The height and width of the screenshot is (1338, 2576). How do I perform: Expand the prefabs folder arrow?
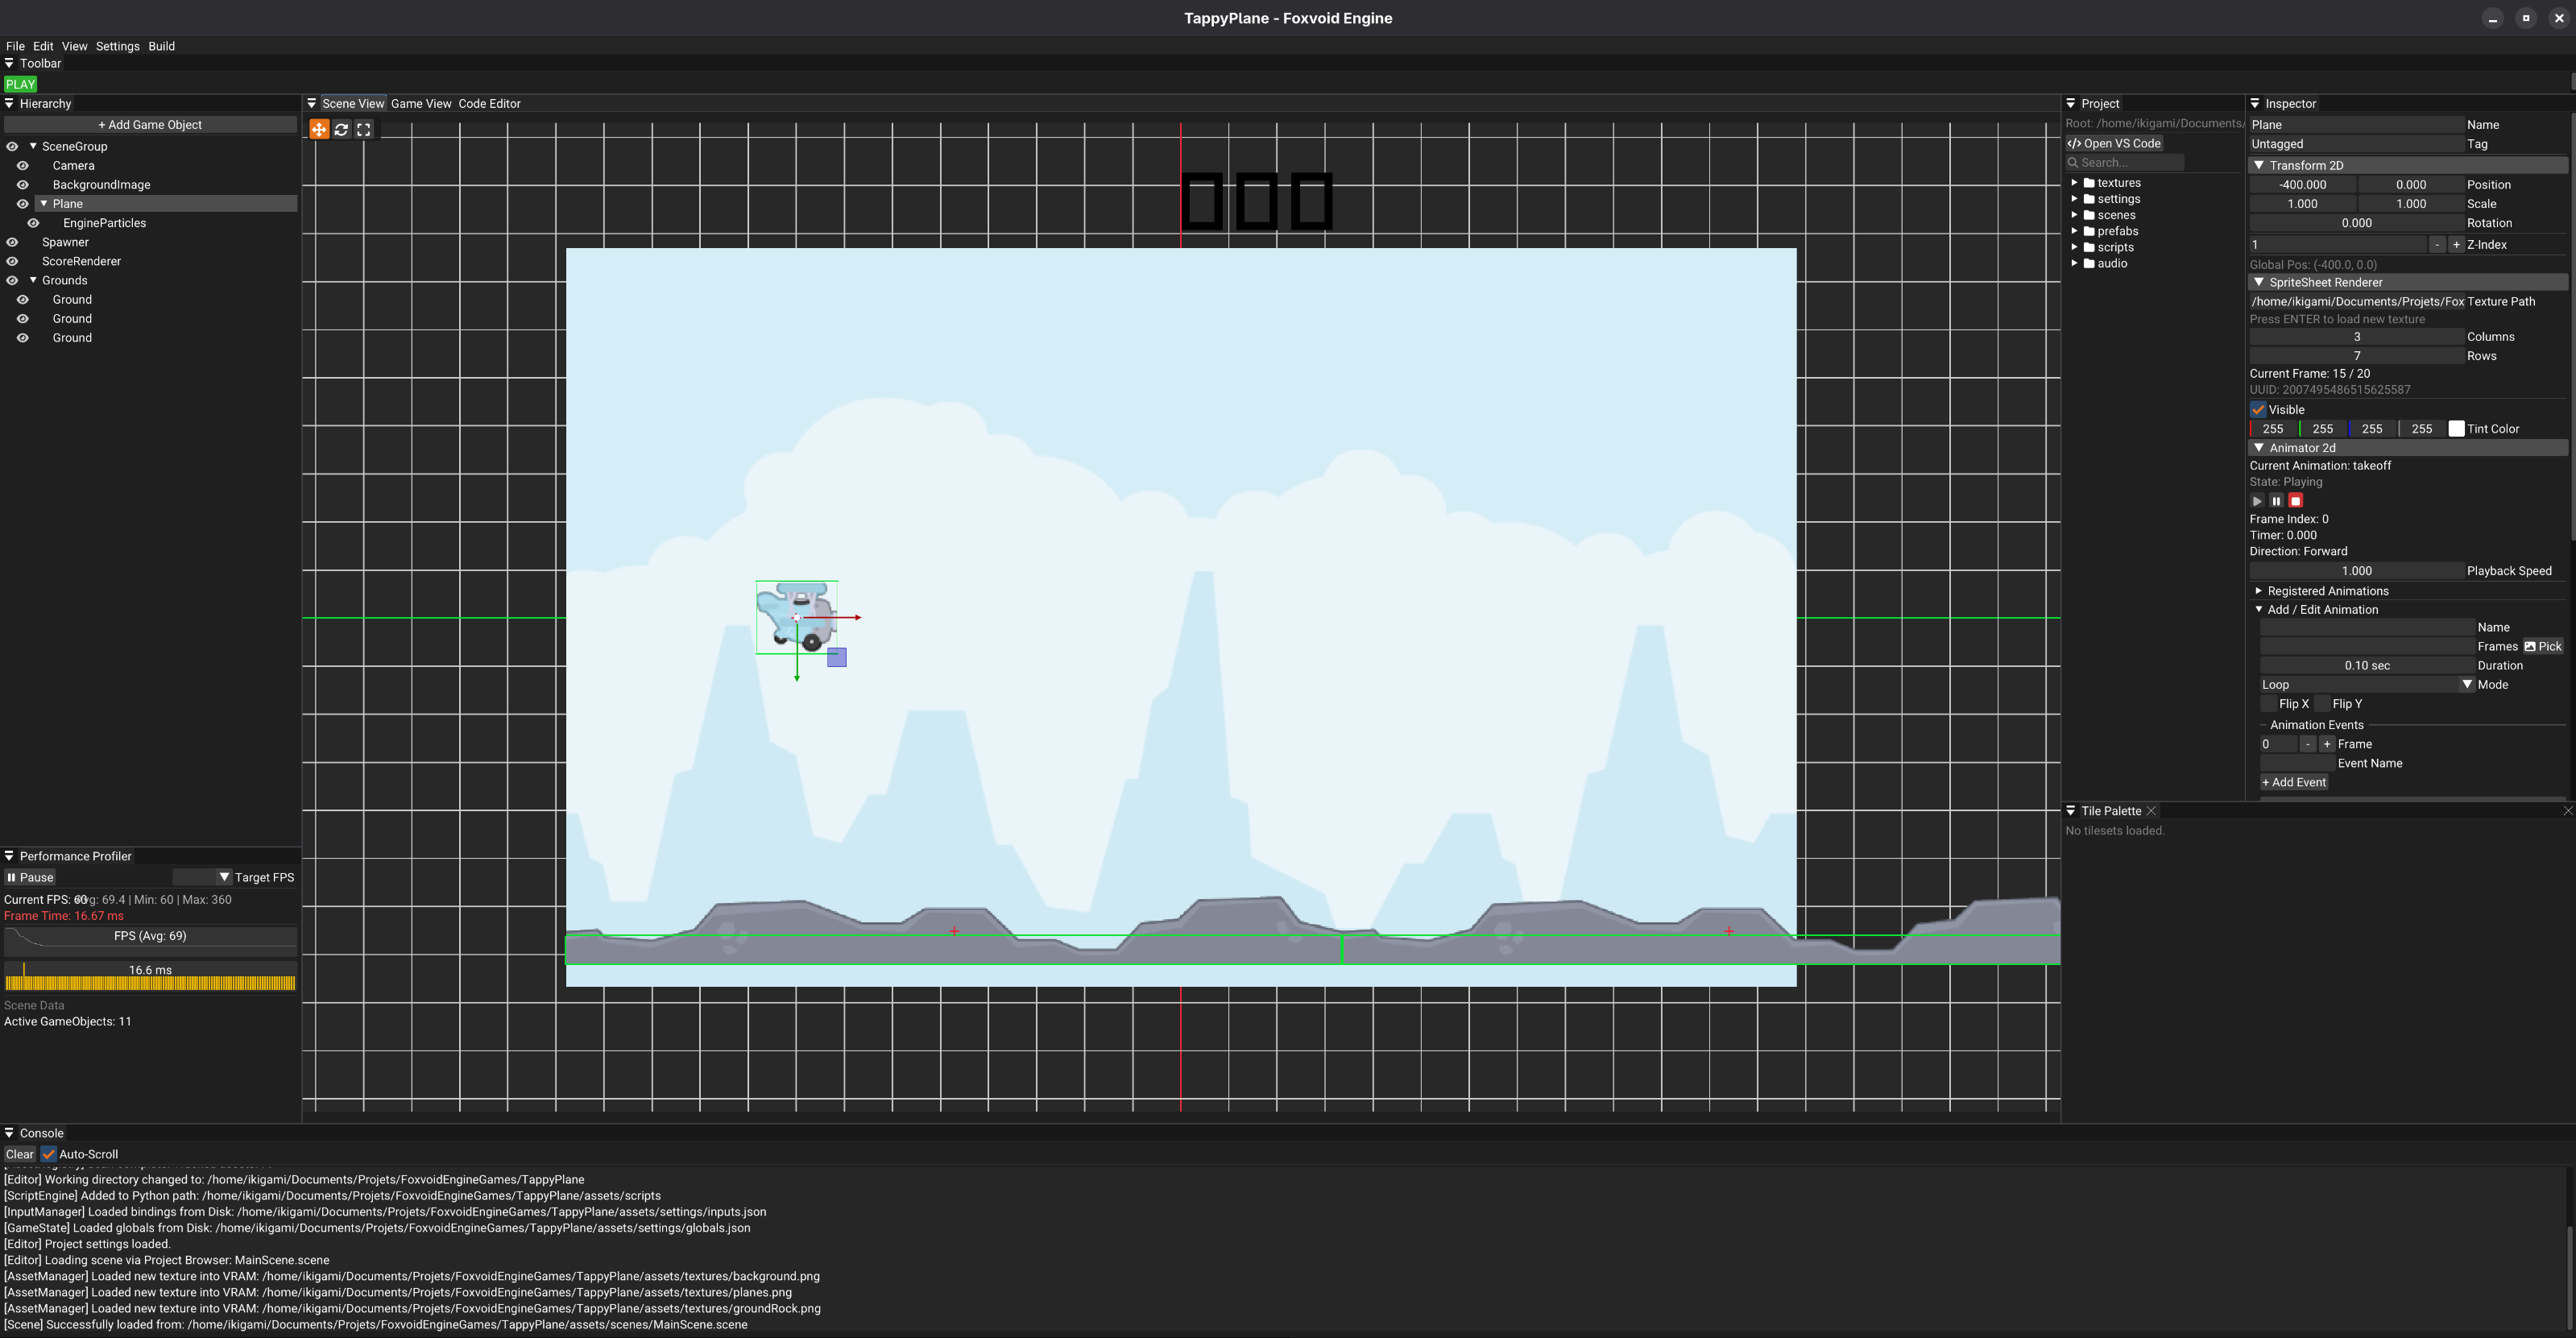(x=2074, y=231)
